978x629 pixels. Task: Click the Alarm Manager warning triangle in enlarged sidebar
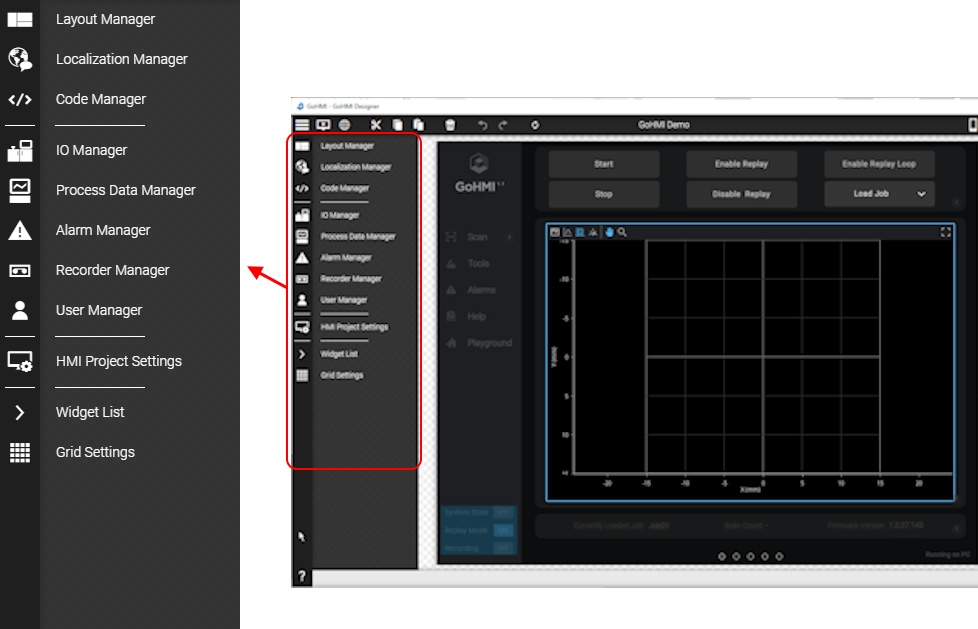[x=20, y=231]
